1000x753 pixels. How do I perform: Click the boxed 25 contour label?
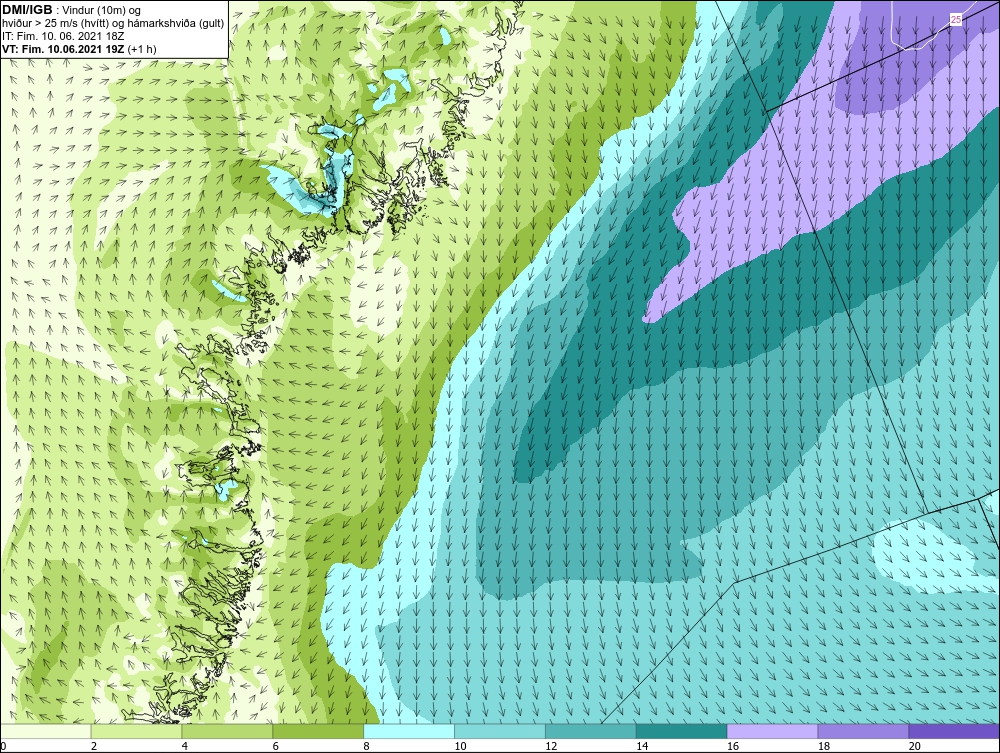point(955,20)
